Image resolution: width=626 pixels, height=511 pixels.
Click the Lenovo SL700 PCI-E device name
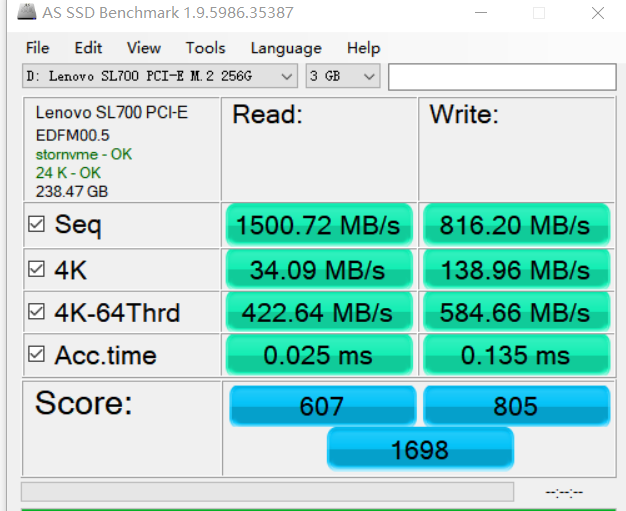pyautogui.click(x=111, y=113)
